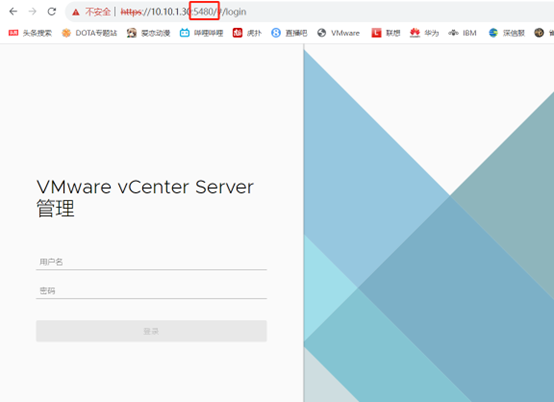Open the 头条搜索 bookmark
The image size is (554, 402).
(x=30, y=33)
